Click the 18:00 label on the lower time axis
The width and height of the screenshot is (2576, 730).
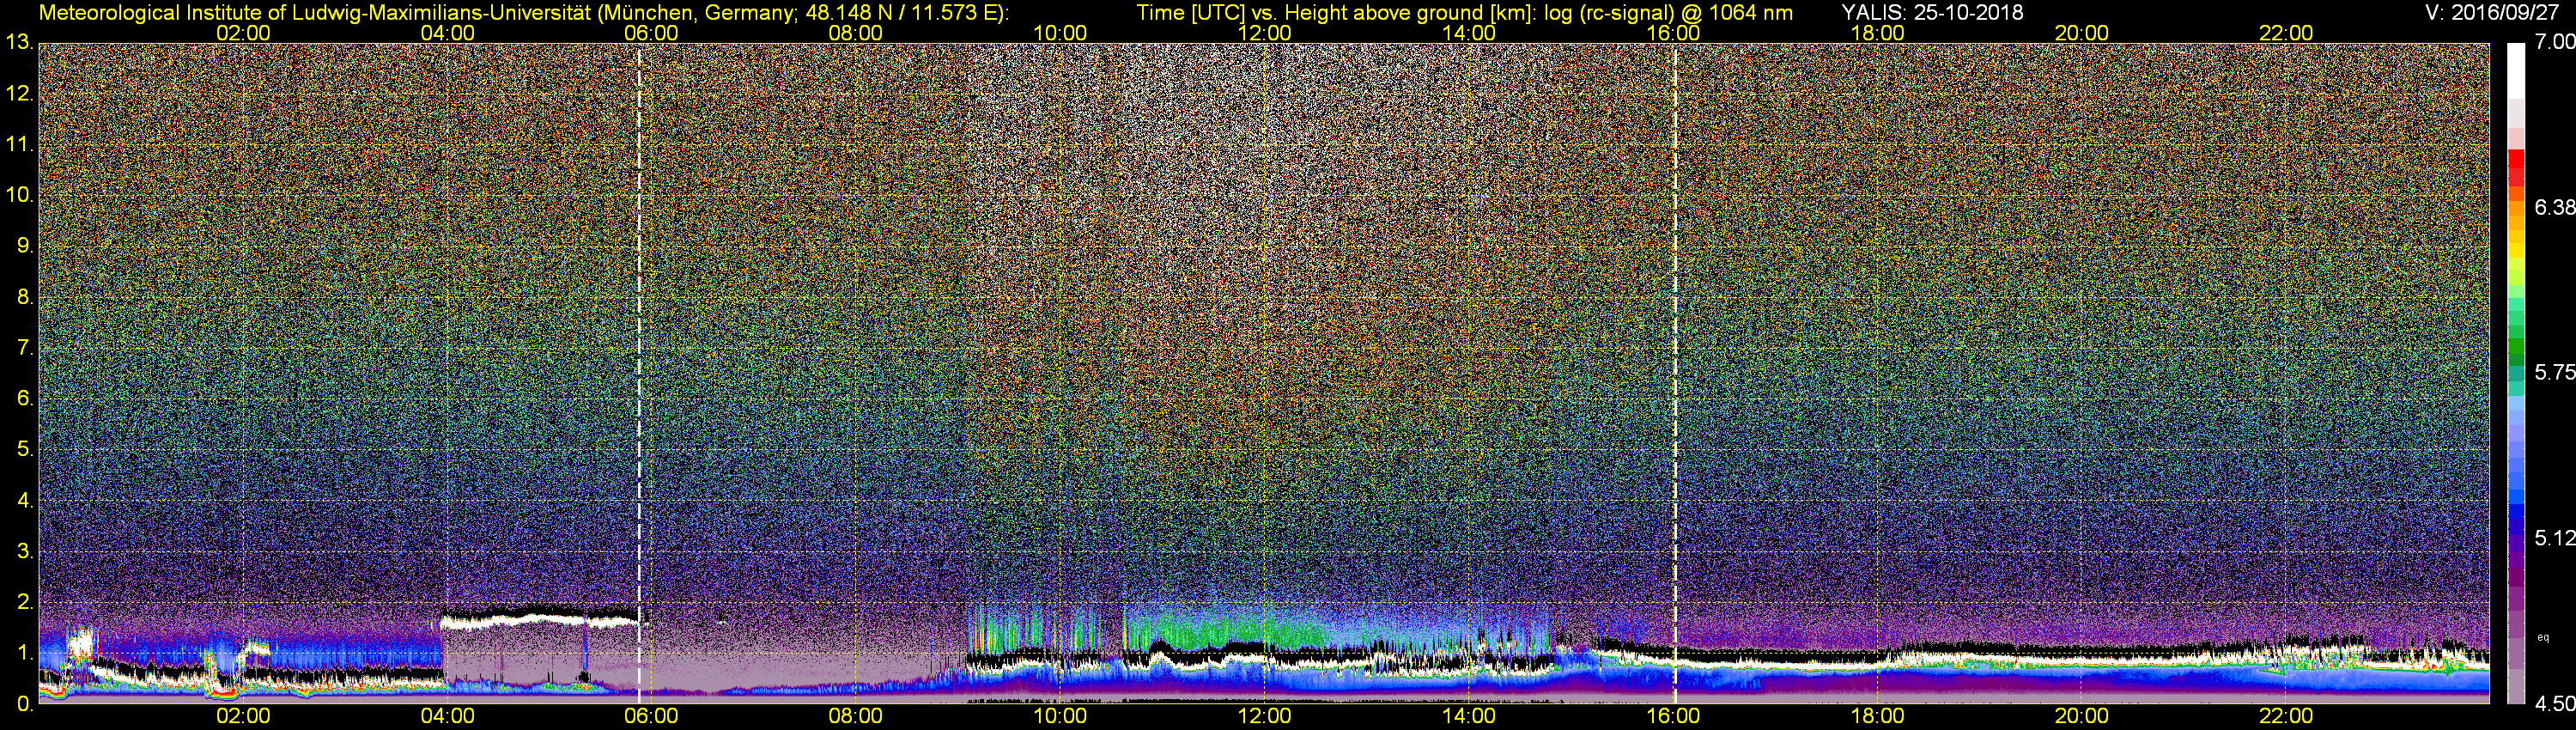pos(1877,717)
